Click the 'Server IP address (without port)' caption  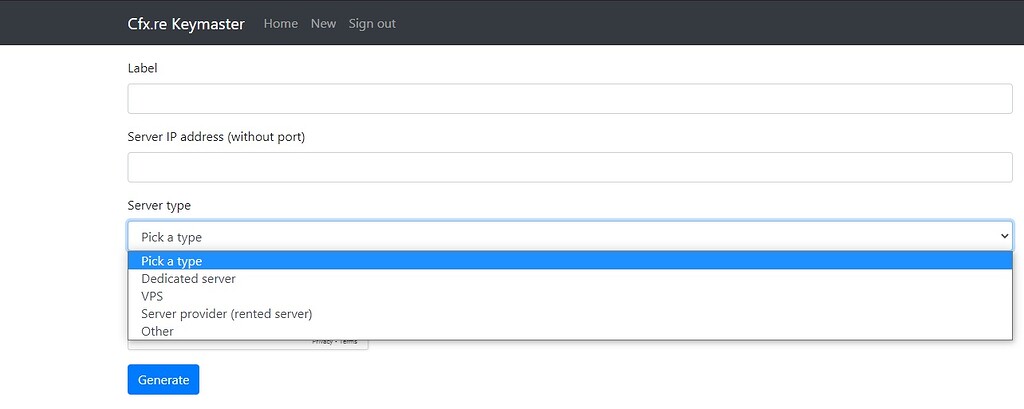point(216,136)
